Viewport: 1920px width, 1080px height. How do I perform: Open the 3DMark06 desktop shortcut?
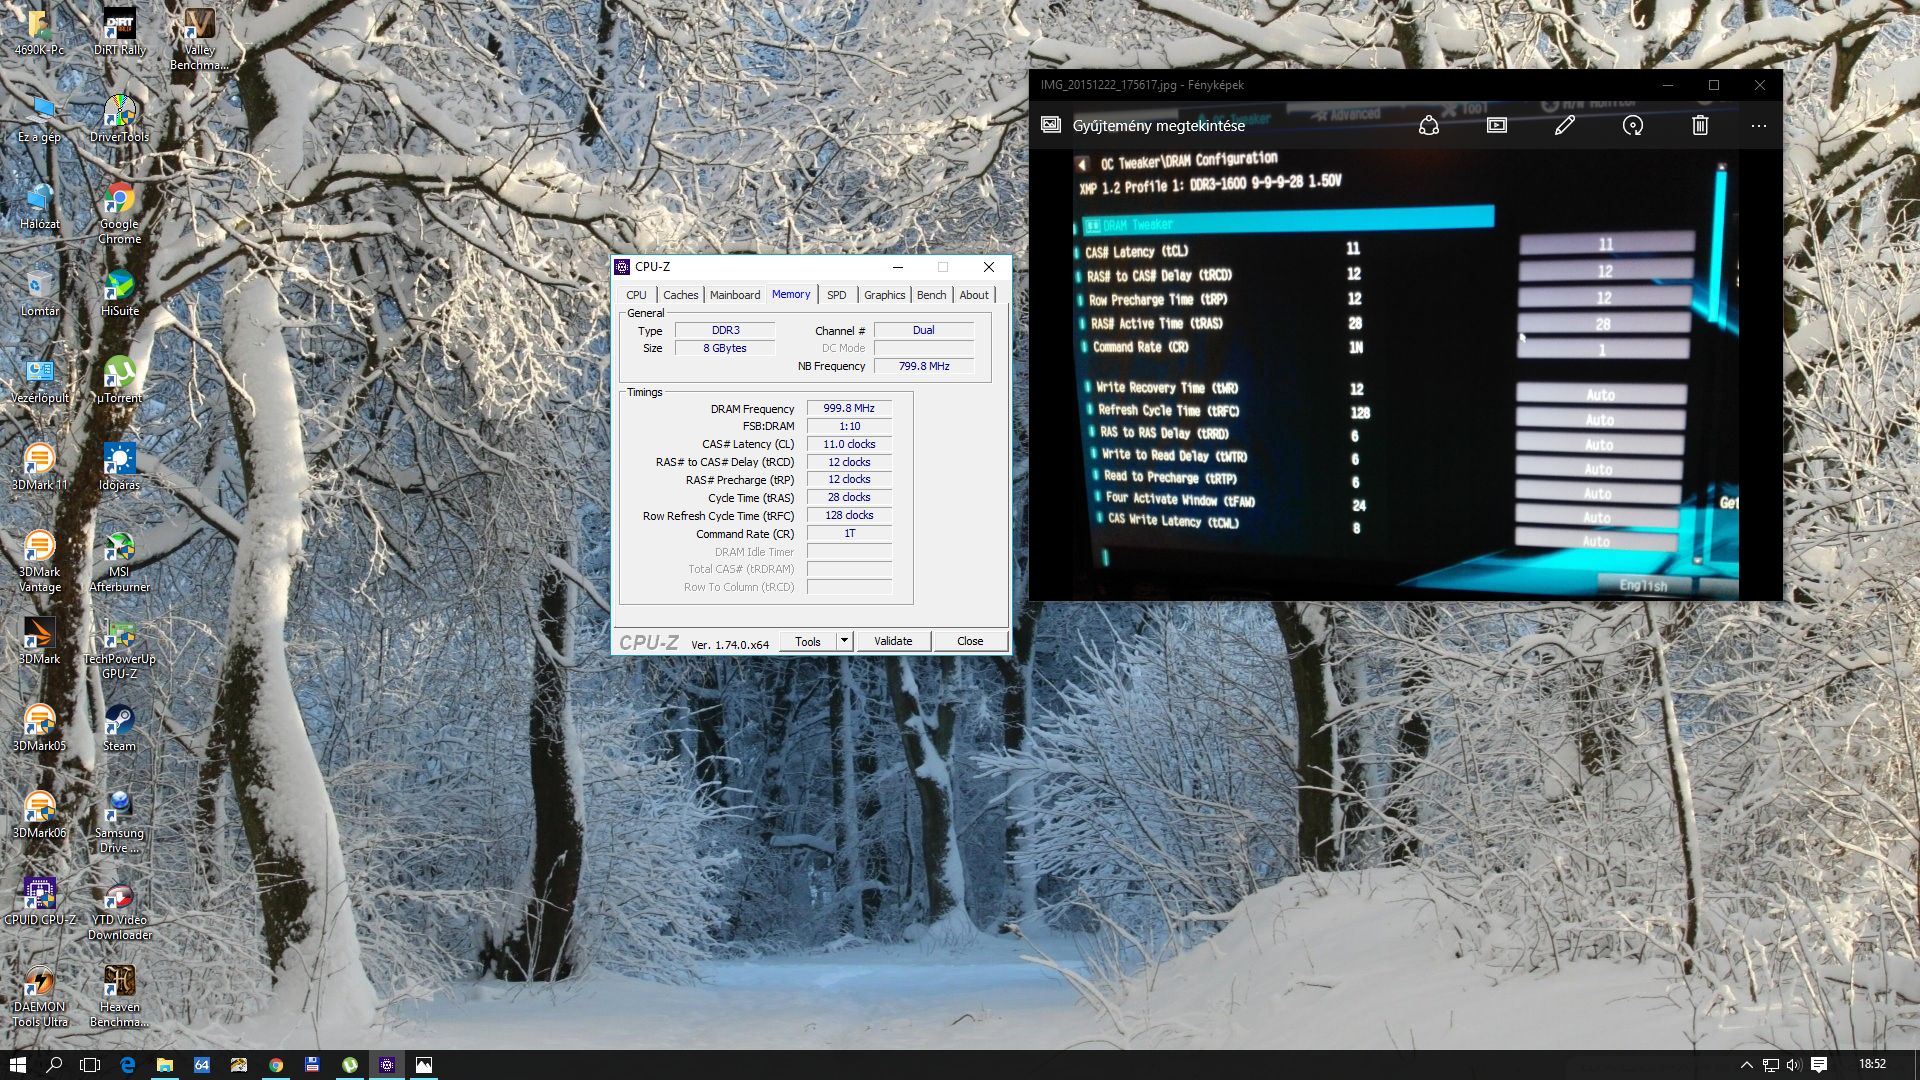coord(39,815)
